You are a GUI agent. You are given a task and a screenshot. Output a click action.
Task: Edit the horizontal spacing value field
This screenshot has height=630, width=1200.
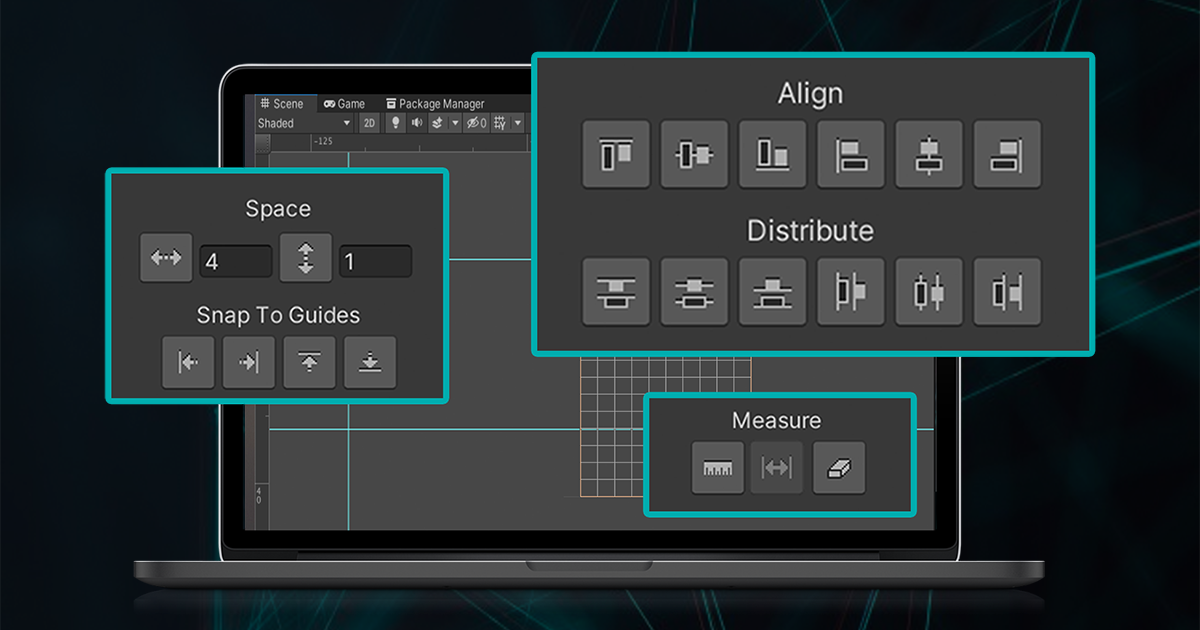pyautogui.click(x=235, y=259)
